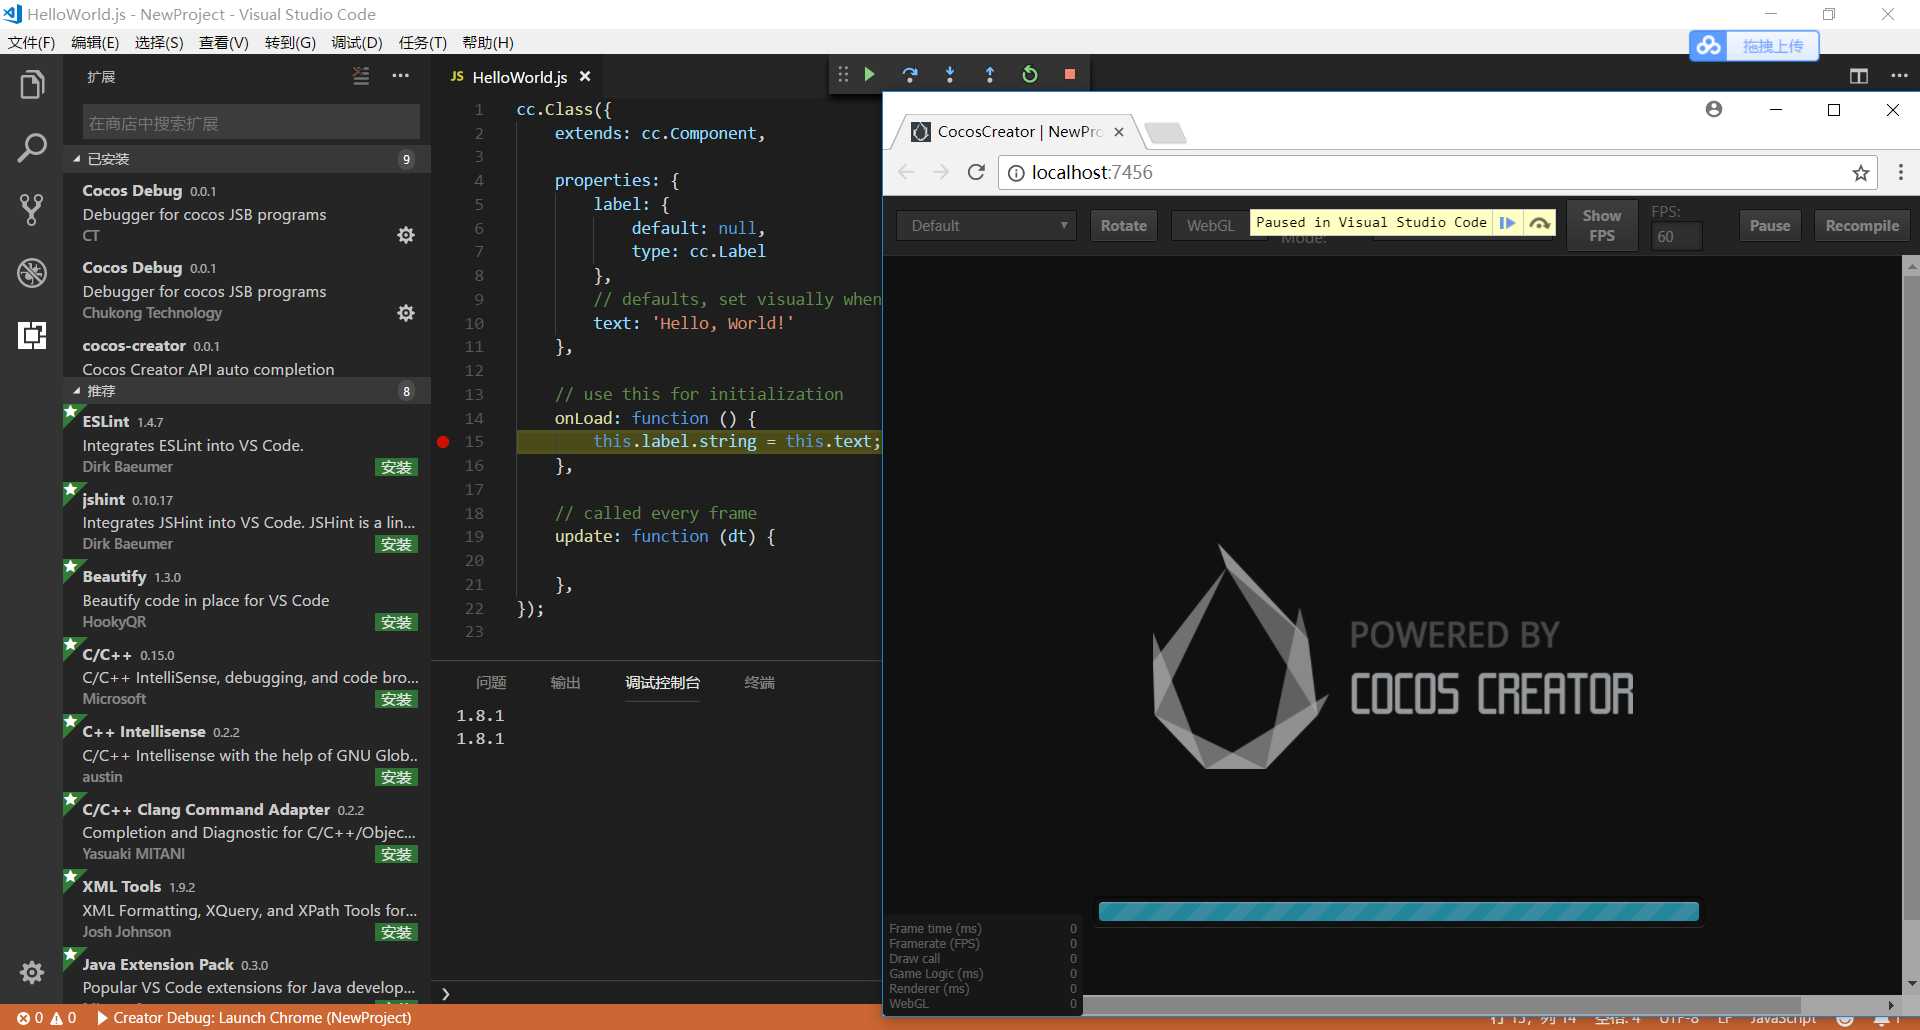Install the Beautify extension

pyautogui.click(x=396, y=622)
